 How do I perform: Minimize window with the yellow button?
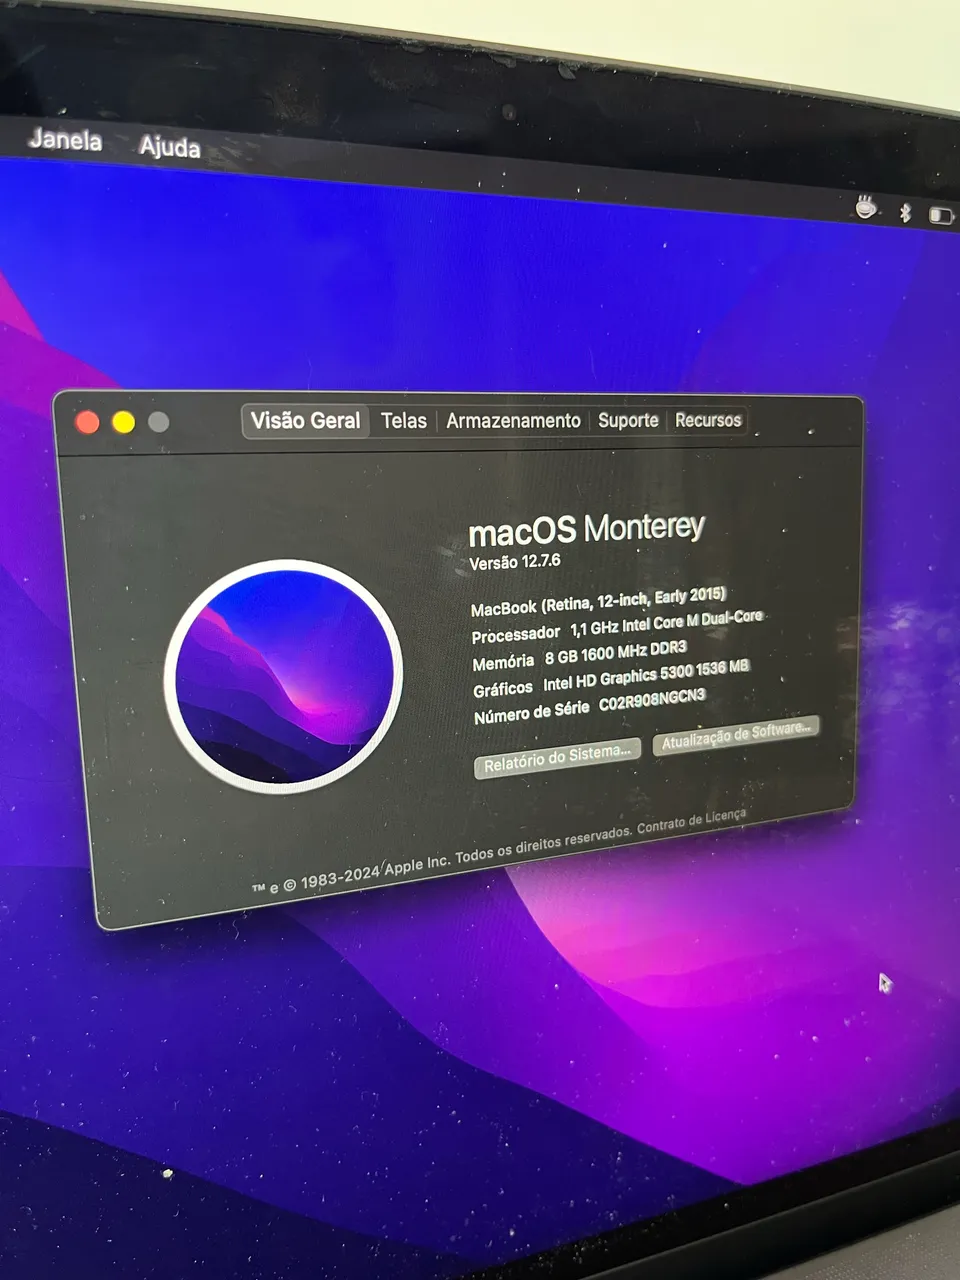(x=124, y=422)
